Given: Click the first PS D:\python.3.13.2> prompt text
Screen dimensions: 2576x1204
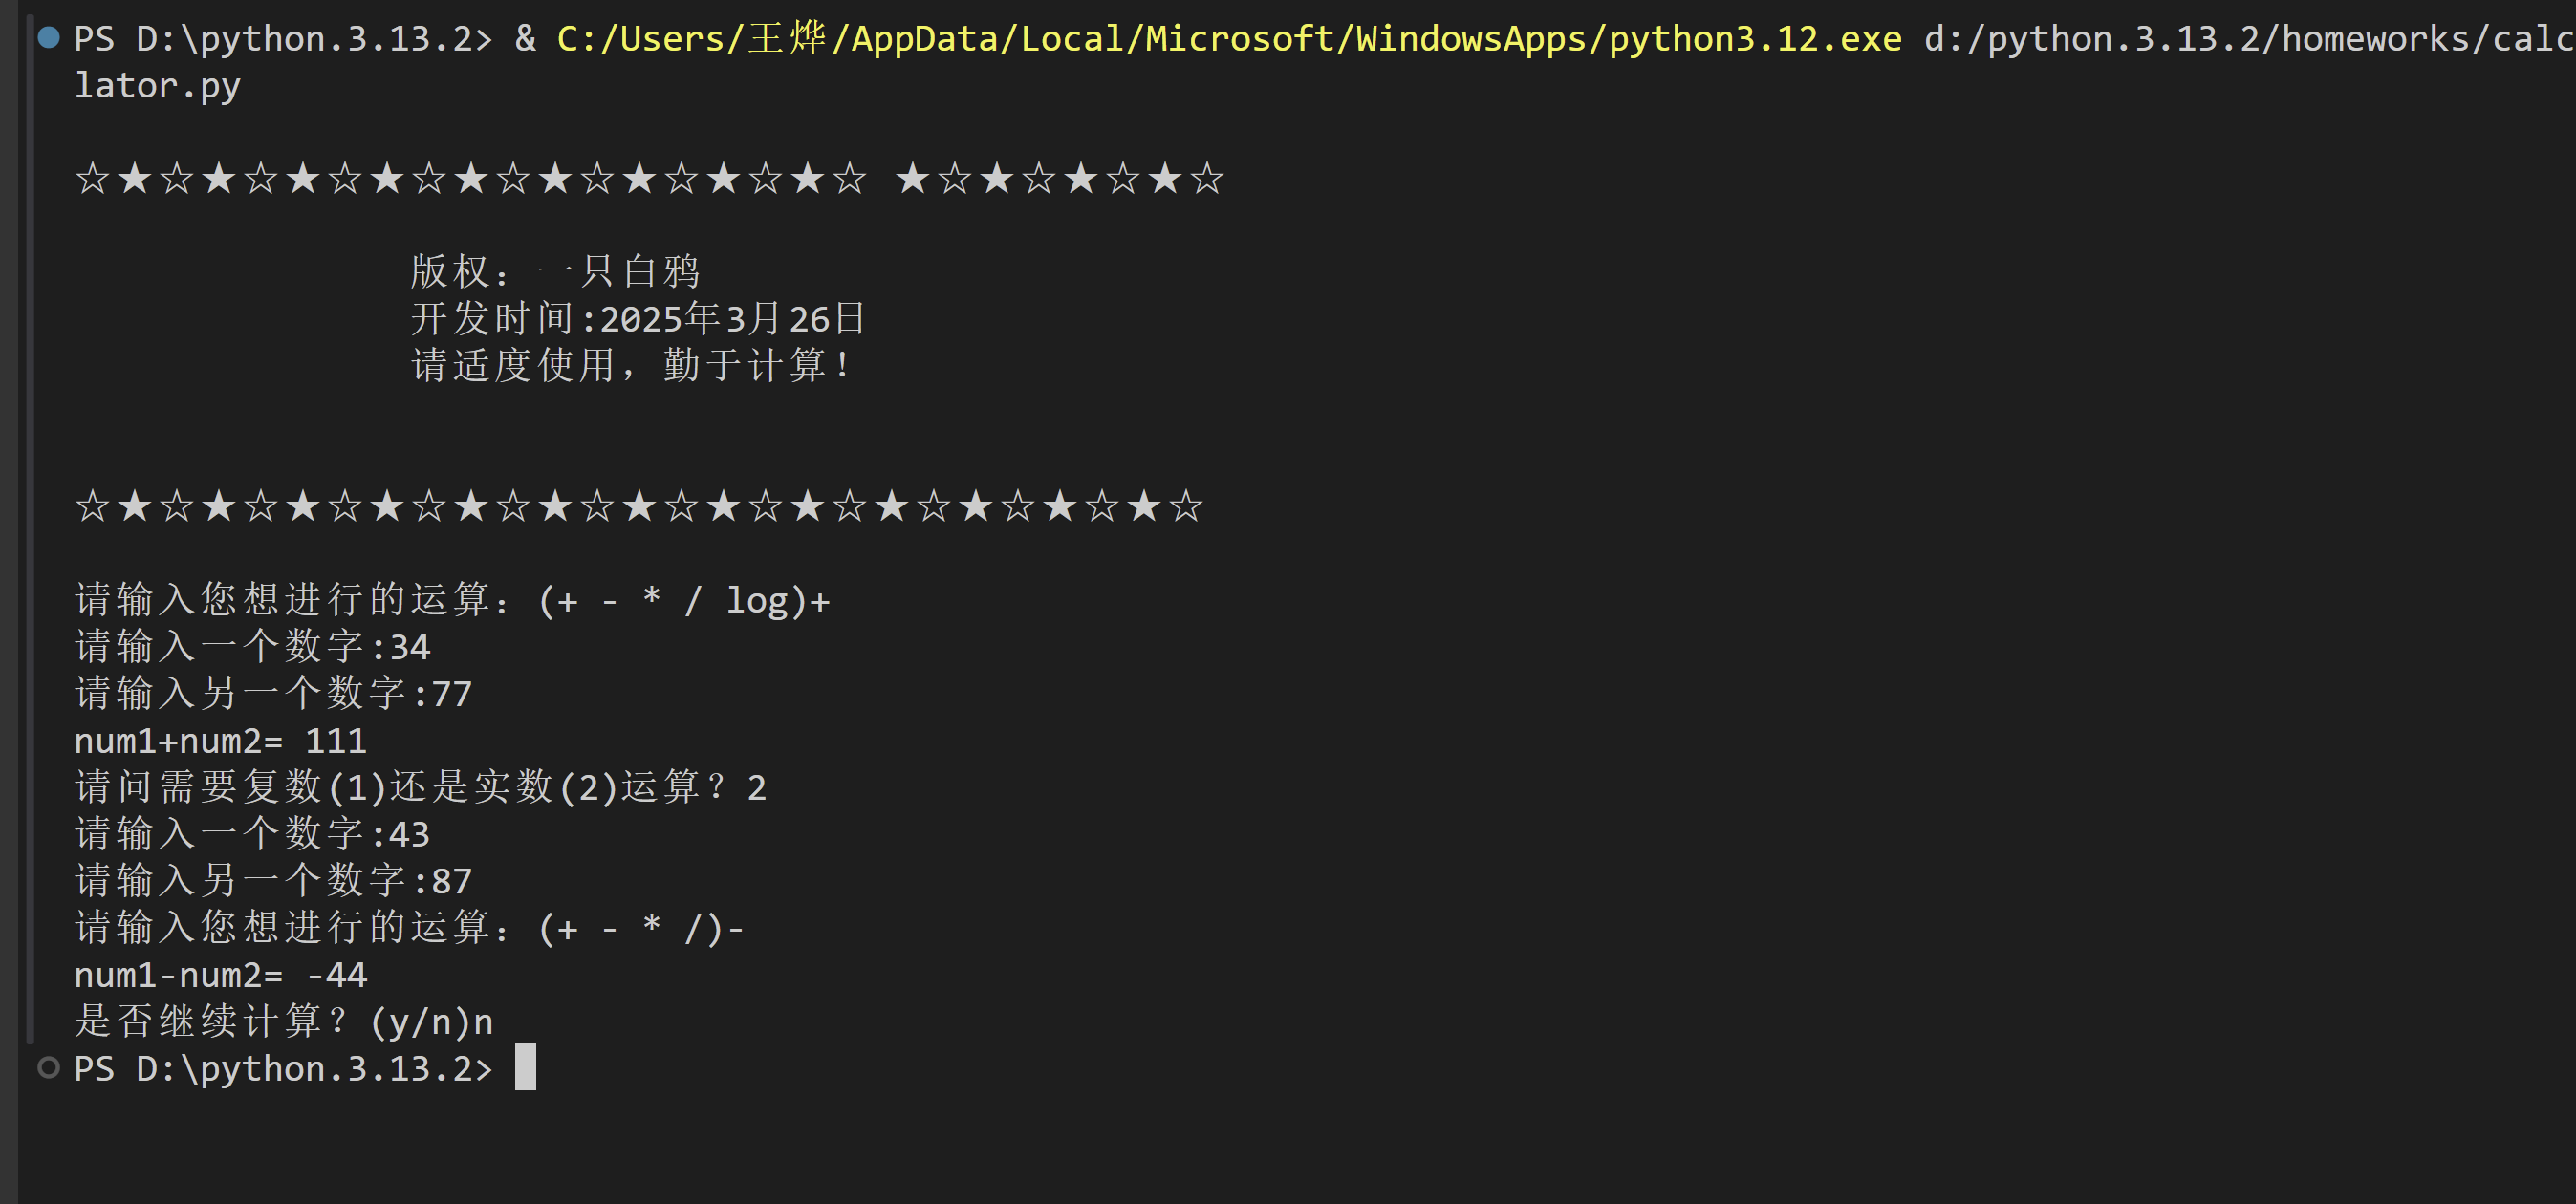Looking at the screenshot, I should 283,38.
